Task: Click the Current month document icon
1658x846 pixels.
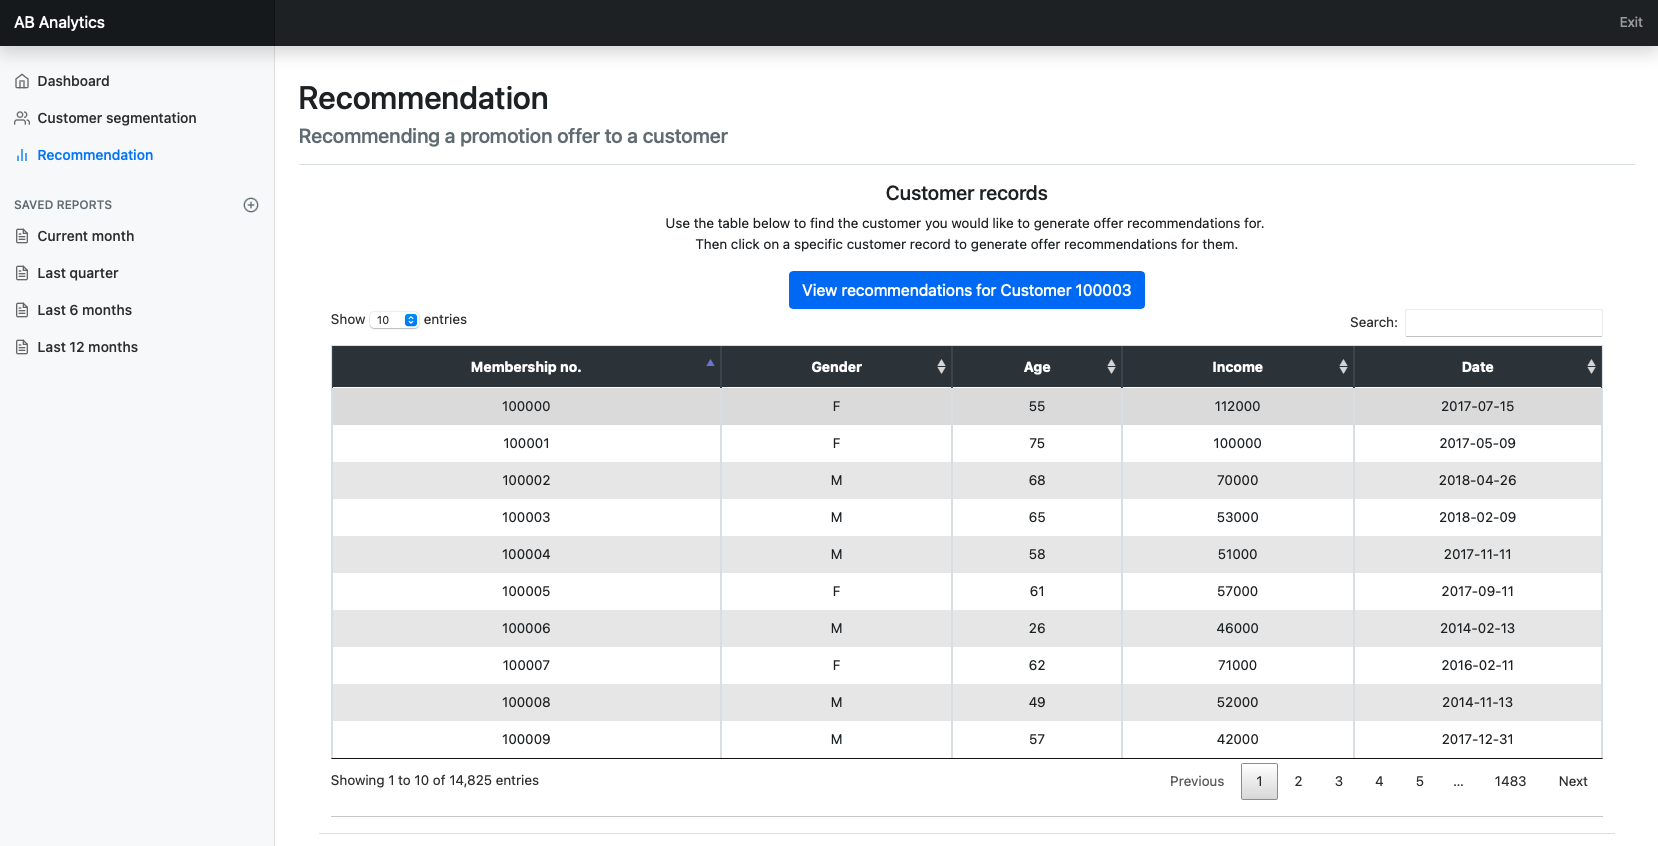Action: coord(22,236)
